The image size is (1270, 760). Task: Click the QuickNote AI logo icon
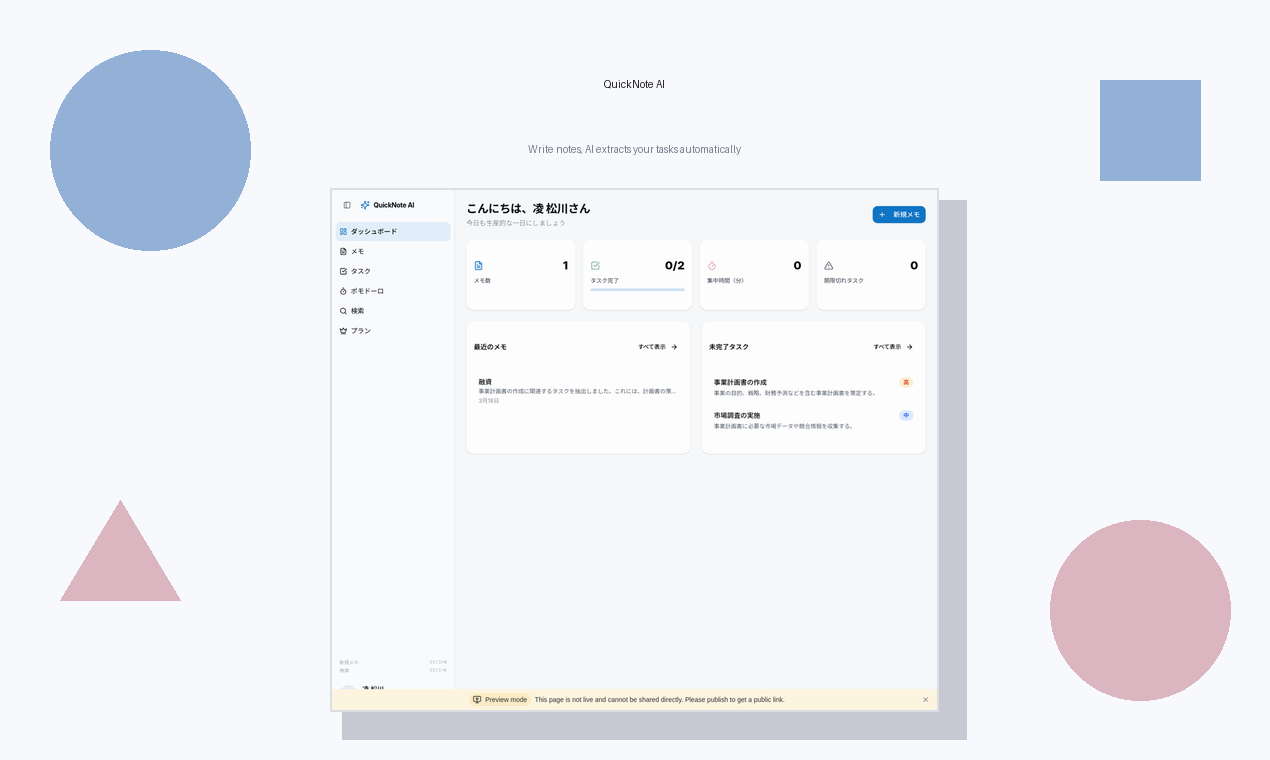pyautogui.click(x=364, y=205)
